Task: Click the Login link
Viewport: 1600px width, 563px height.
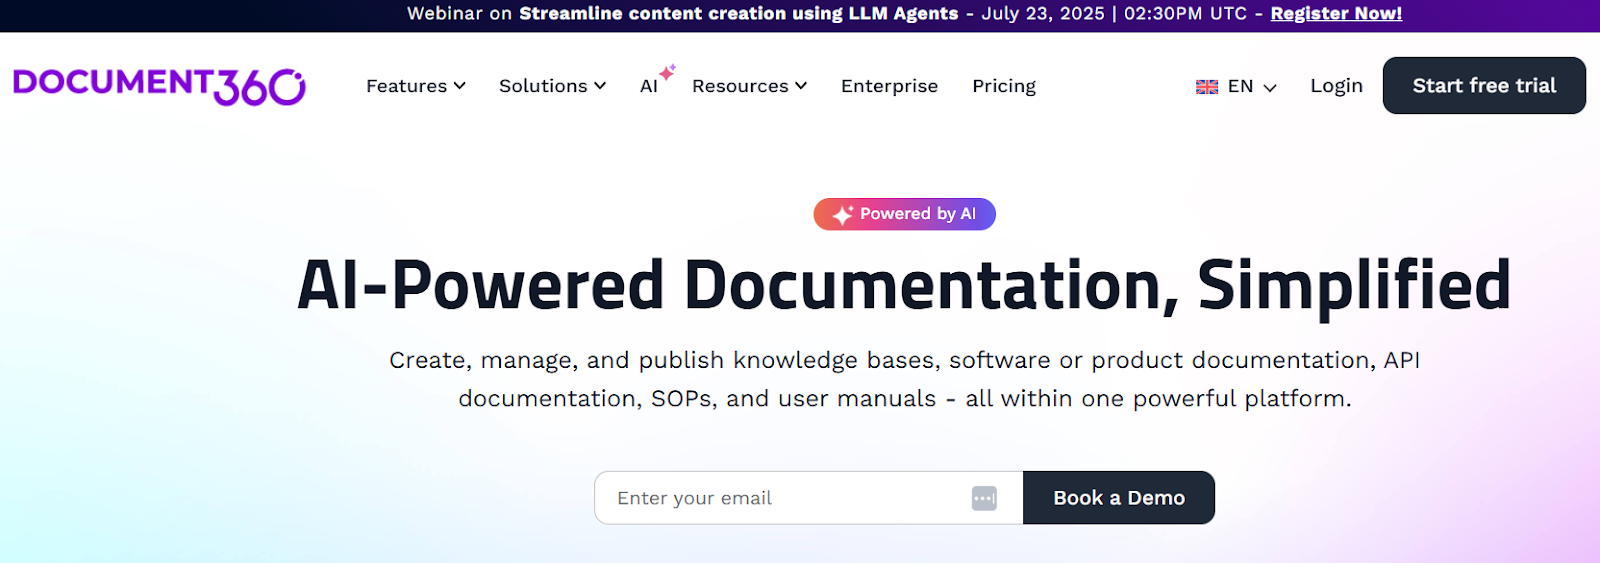Action: (1336, 86)
